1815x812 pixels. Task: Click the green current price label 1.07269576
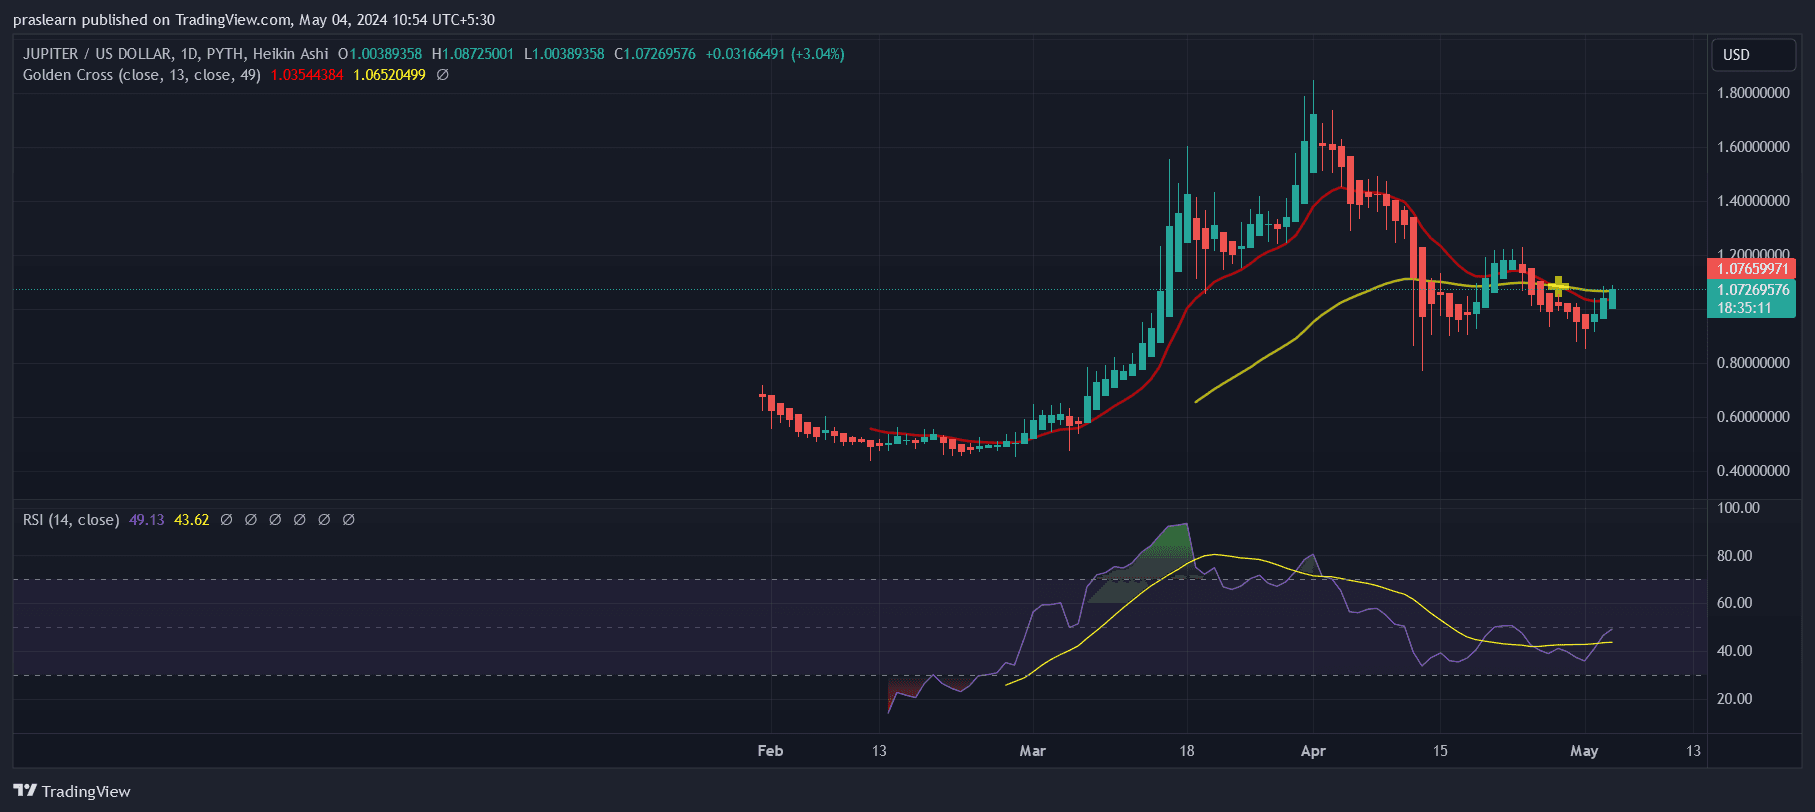click(x=1752, y=290)
